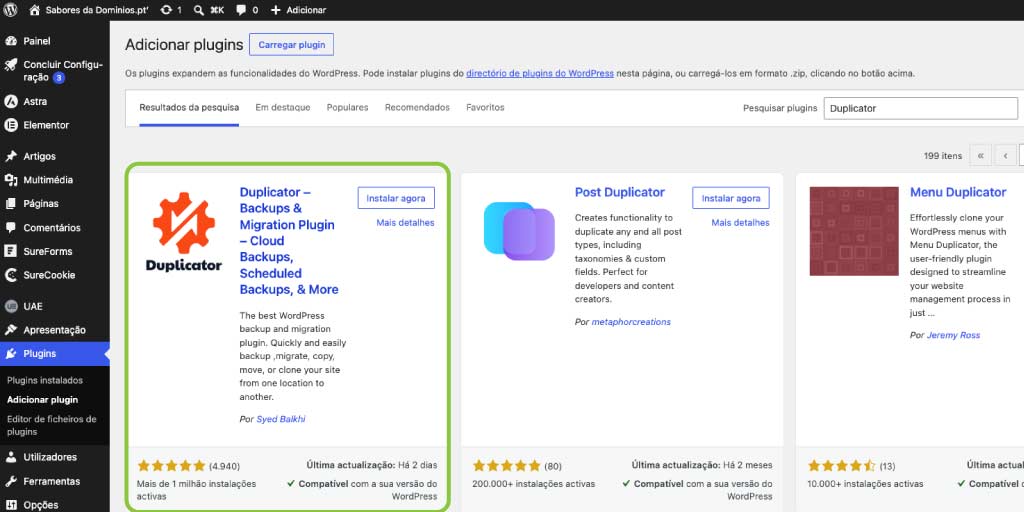Image resolution: width=1024 pixels, height=512 pixels.
Task: Click the Opções settings icon
Action: point(10,505)
